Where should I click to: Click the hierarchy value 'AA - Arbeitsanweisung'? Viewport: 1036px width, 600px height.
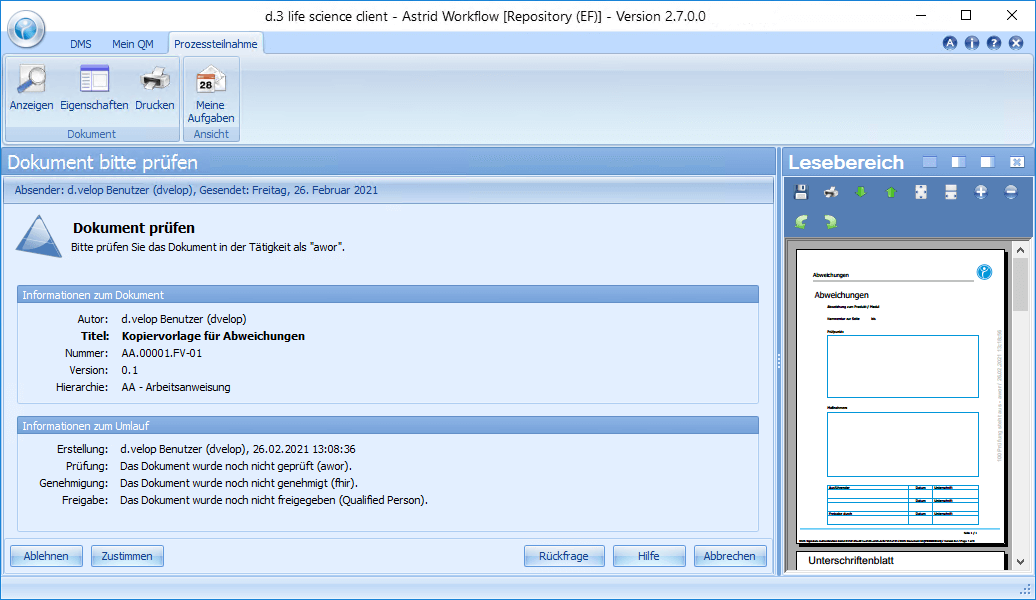[x=176, y=387]
